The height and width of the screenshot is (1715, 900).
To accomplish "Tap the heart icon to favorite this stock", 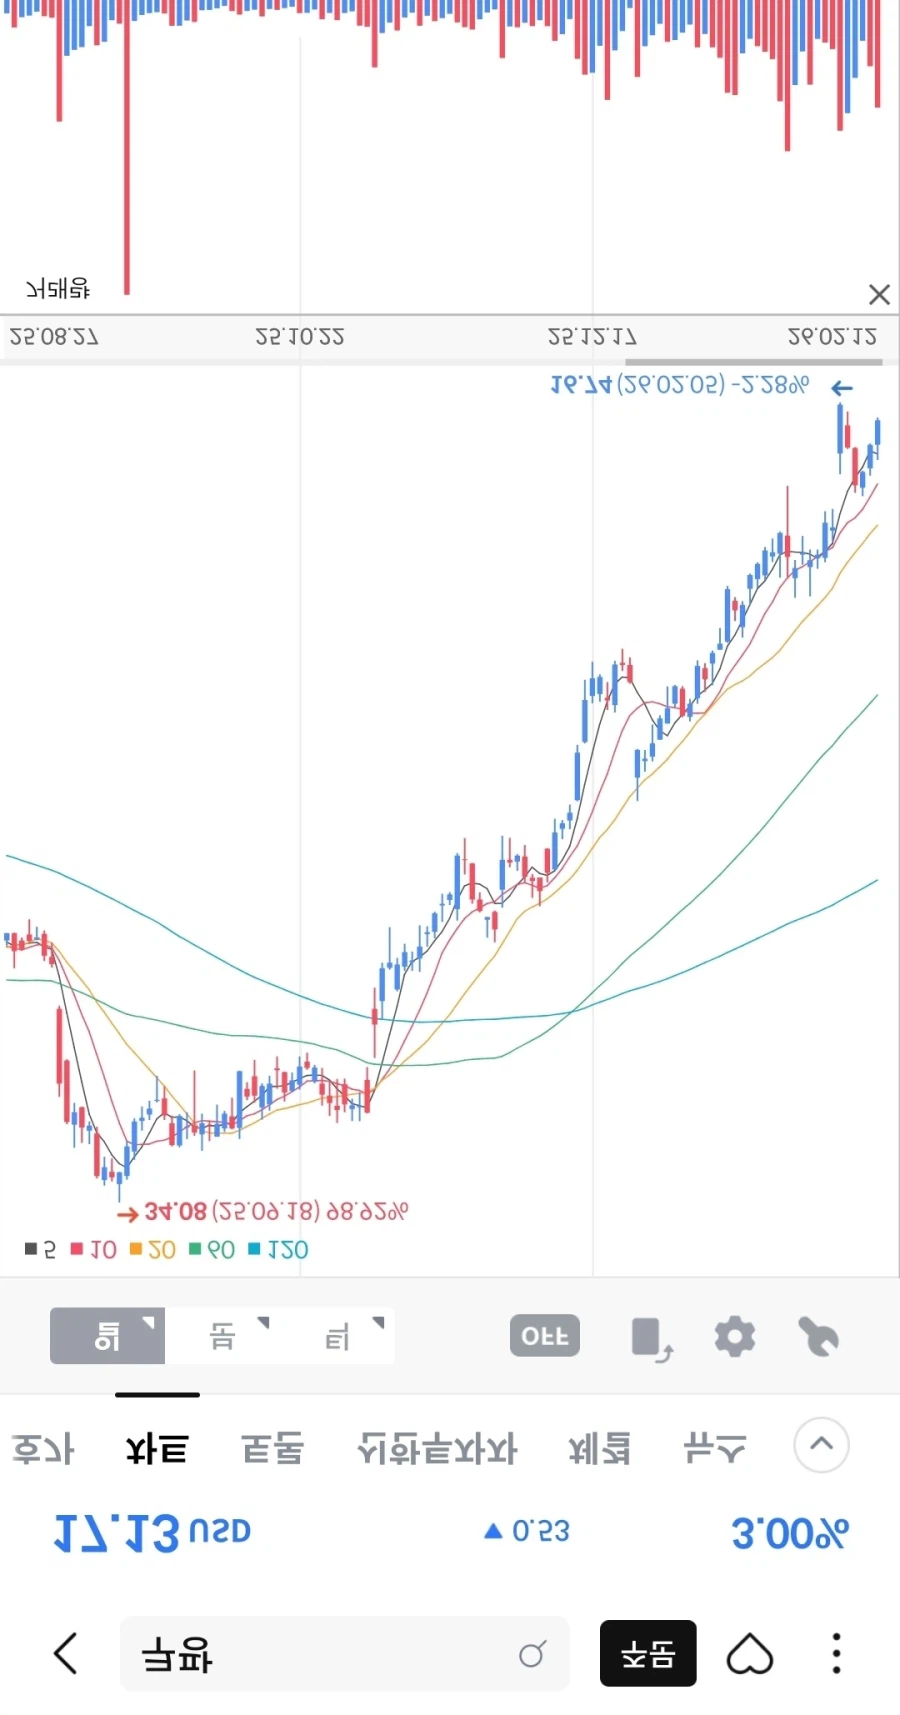I will tap(750, 1653).
